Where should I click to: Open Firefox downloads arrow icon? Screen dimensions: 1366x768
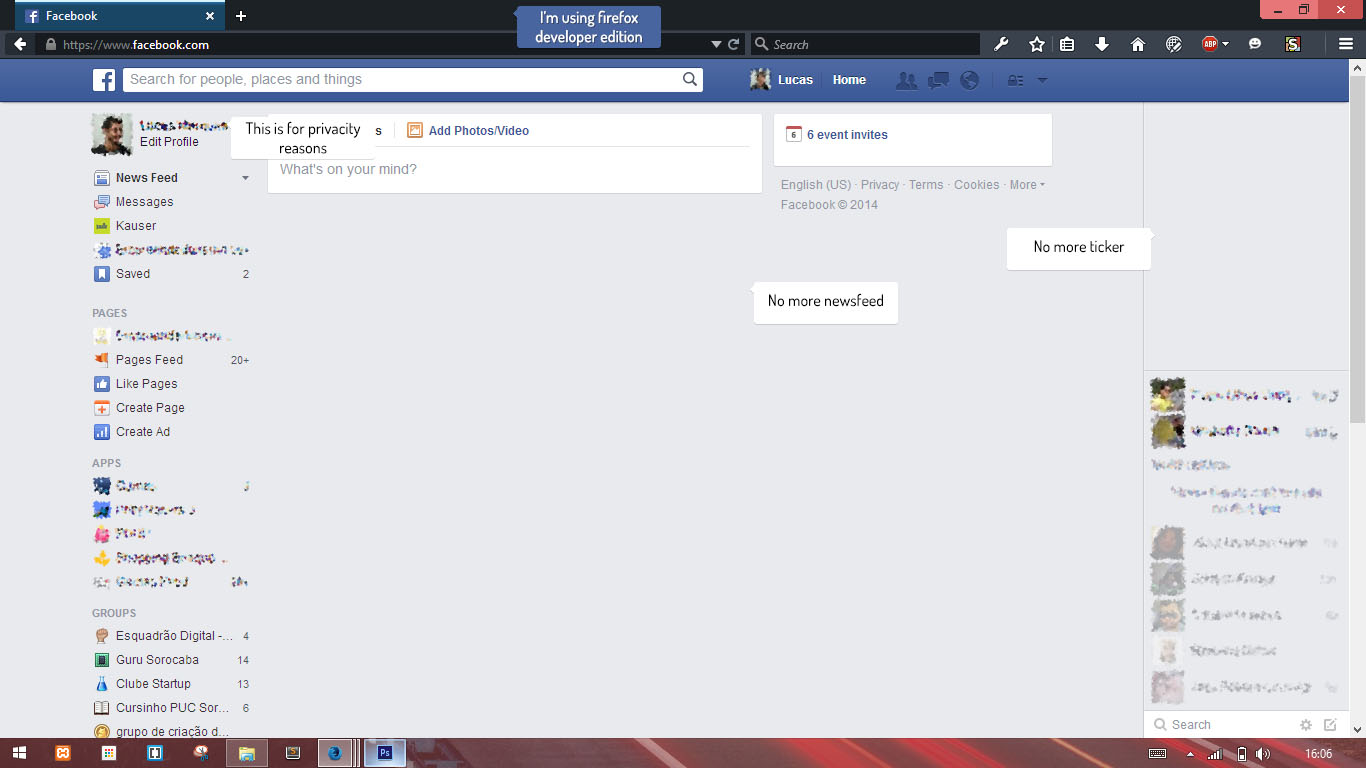[1102, 44]
